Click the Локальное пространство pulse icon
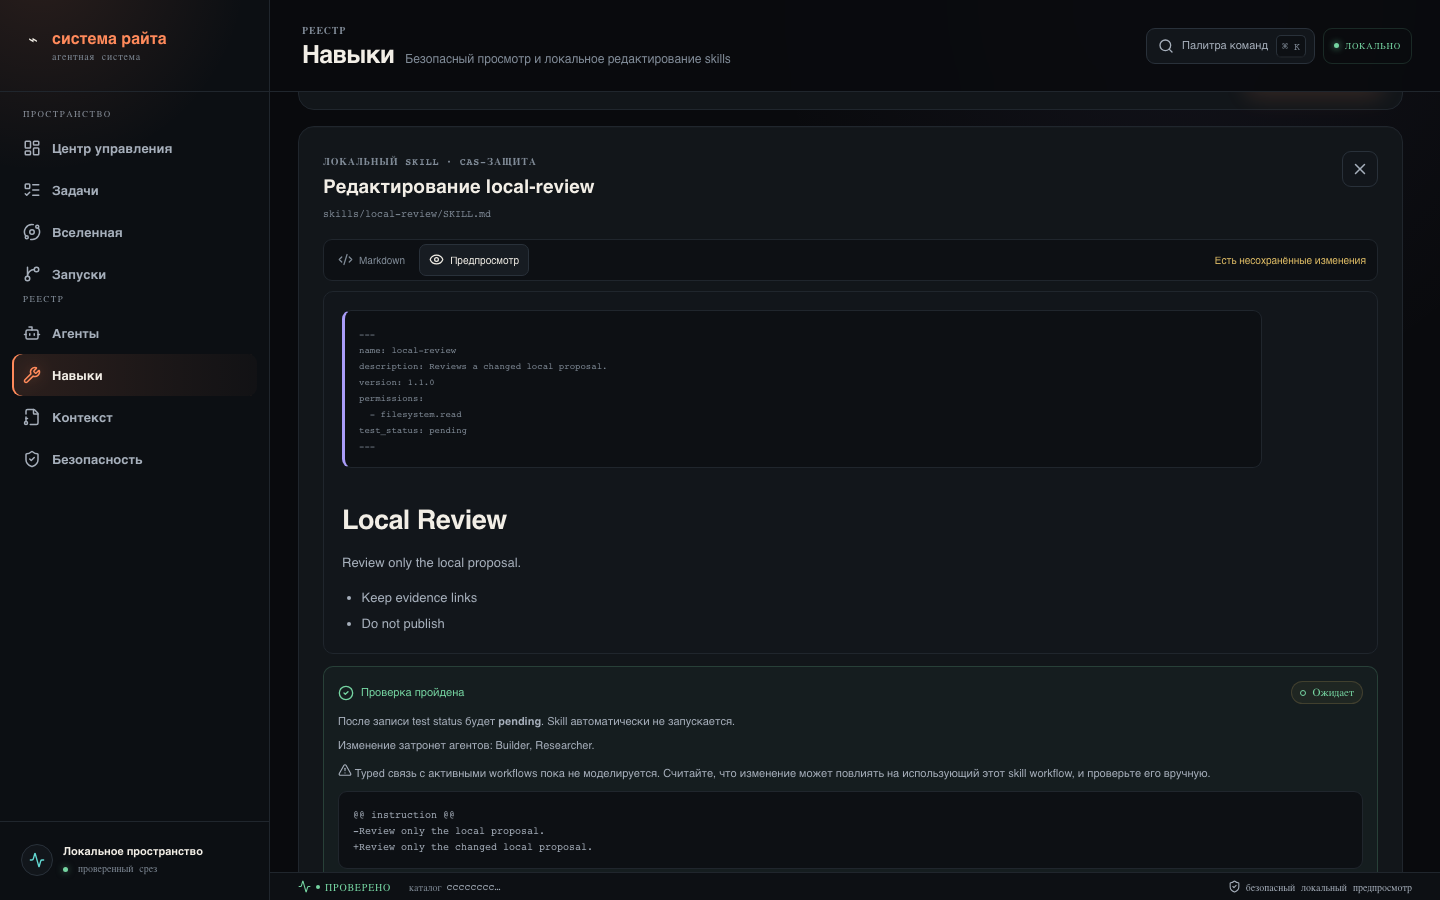This screenshot has height=900, width=1440. click(x=37, y=860)
